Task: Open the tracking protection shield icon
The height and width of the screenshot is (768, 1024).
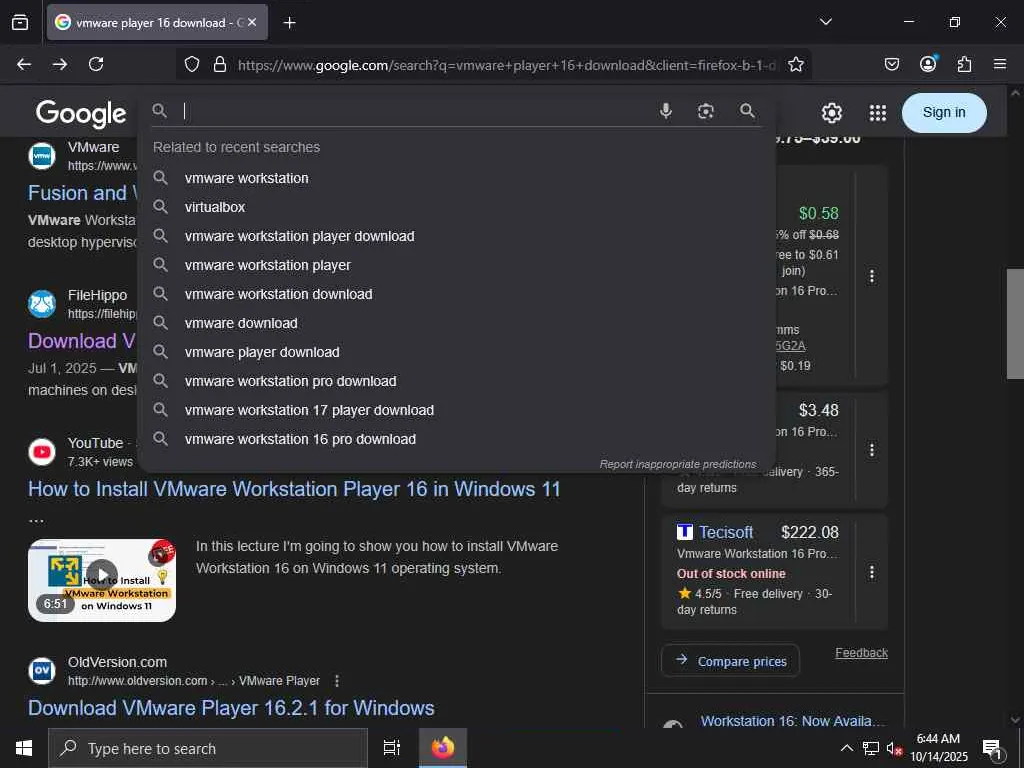Action: [x=191, y=65]
